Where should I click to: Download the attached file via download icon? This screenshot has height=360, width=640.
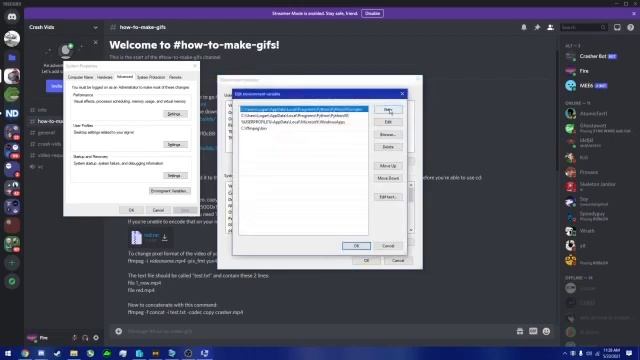tap(164, 238)
